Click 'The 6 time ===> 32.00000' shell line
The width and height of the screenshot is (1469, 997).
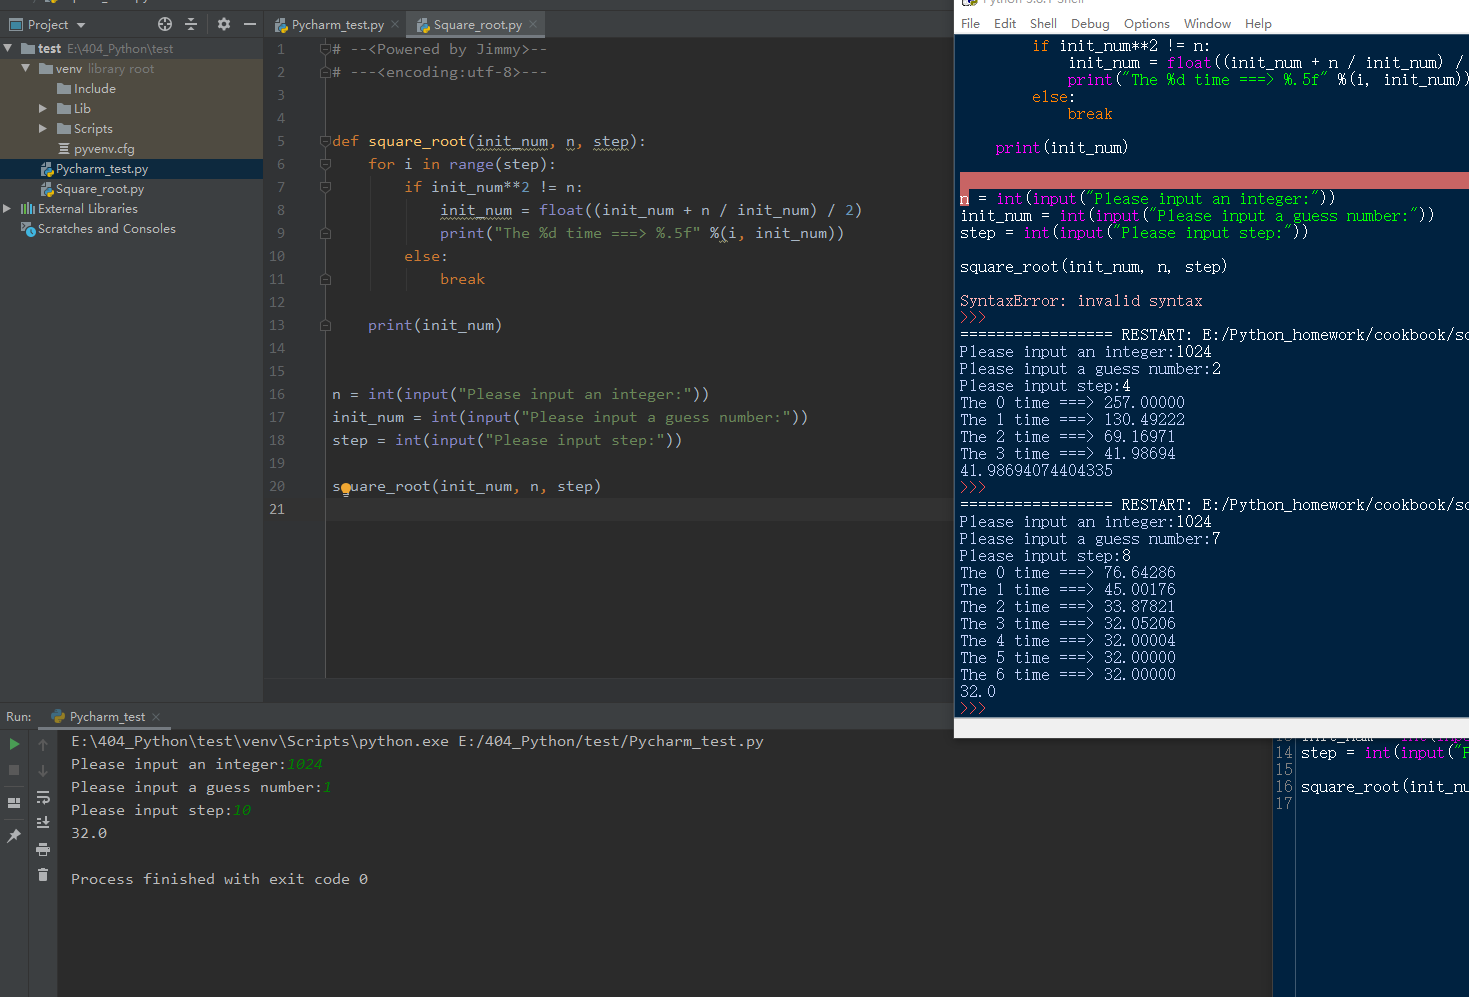point(1067,675)
